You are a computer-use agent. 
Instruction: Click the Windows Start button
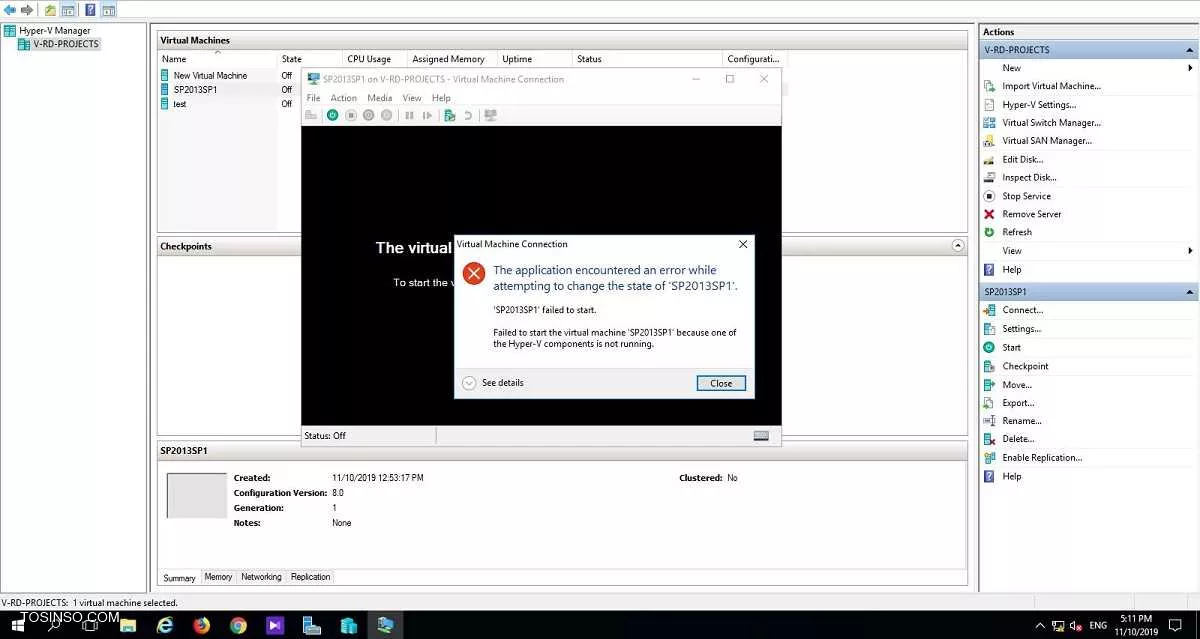coord(18,626)
